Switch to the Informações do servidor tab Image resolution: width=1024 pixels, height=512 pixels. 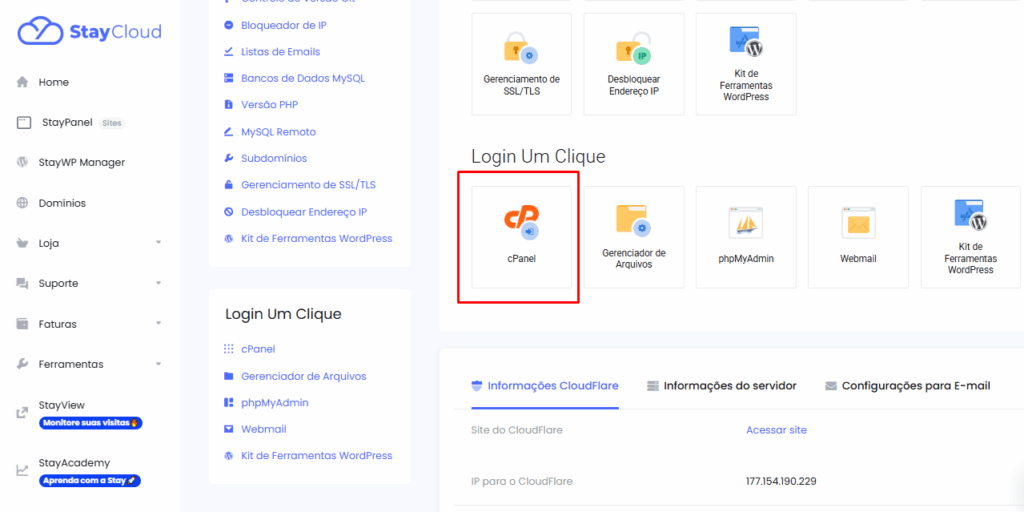point(721,385)
